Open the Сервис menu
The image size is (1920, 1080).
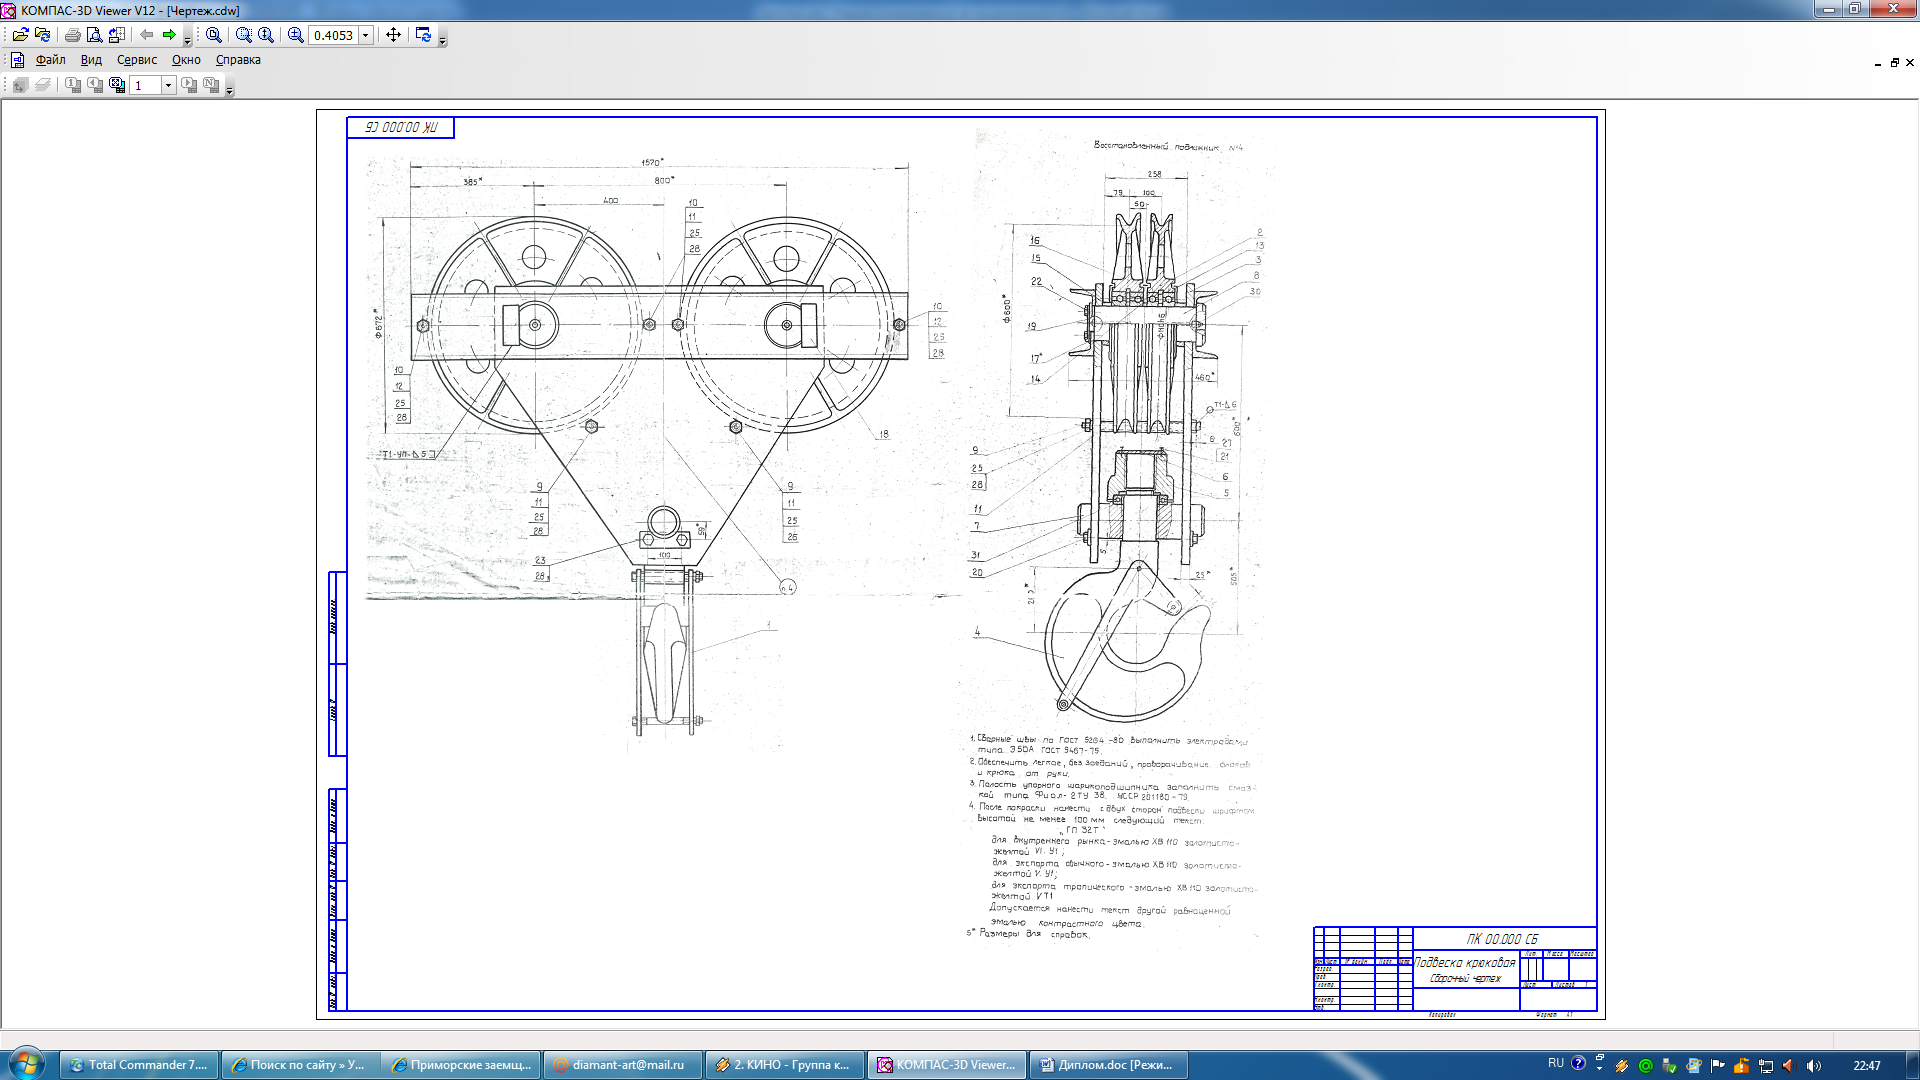[136, 60]
